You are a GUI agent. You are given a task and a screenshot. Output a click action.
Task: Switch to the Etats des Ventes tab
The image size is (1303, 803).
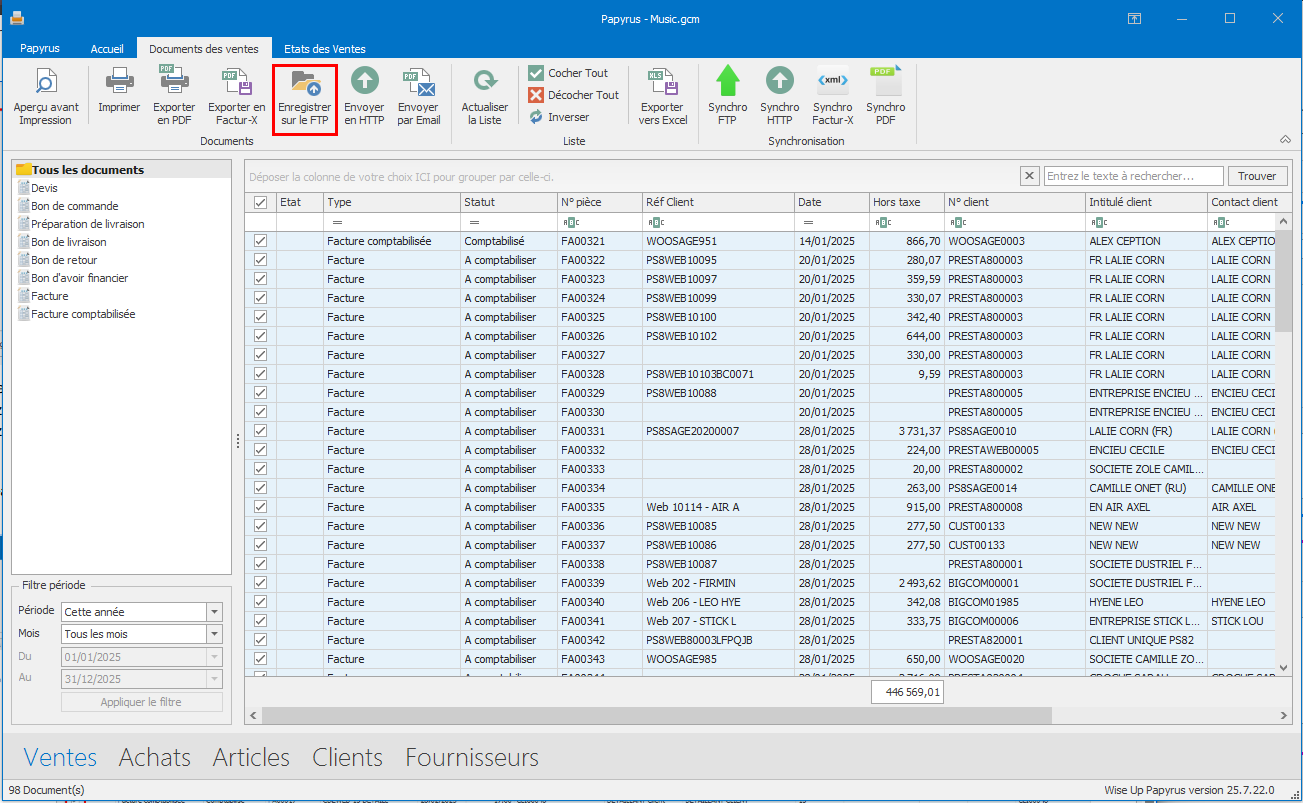coord(324,49)
